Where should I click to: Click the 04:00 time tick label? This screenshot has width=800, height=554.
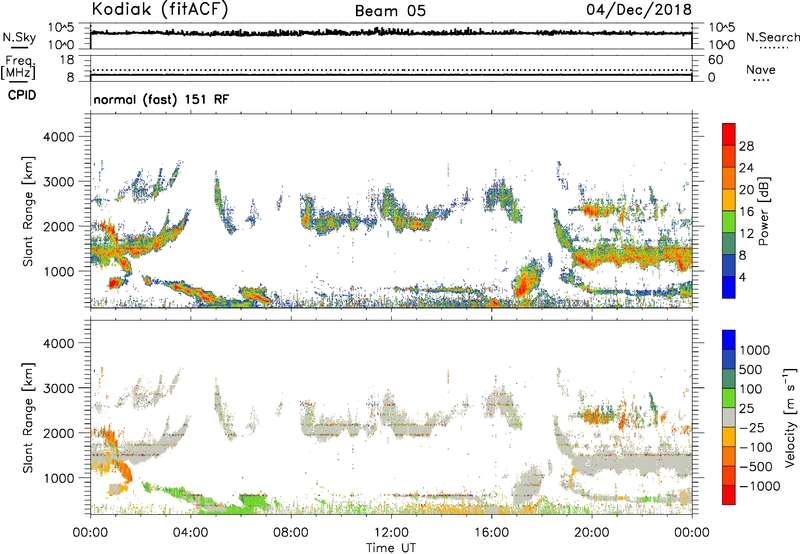click(190, 533)
